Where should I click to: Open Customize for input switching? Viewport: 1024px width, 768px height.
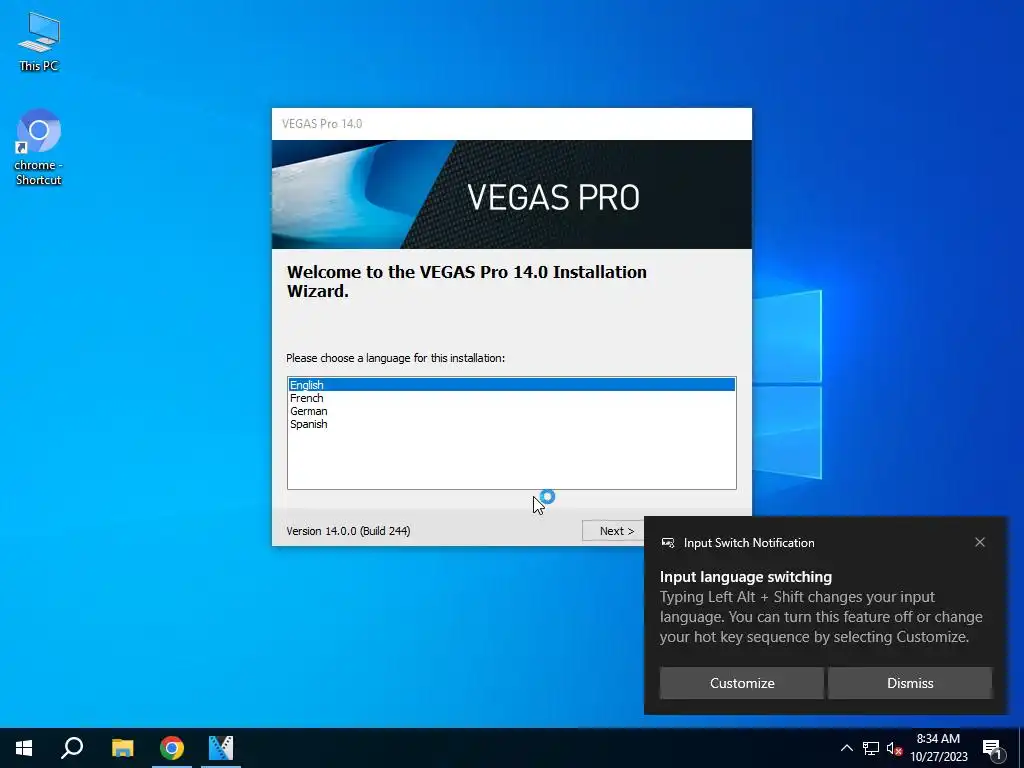(x=742, y=683)
